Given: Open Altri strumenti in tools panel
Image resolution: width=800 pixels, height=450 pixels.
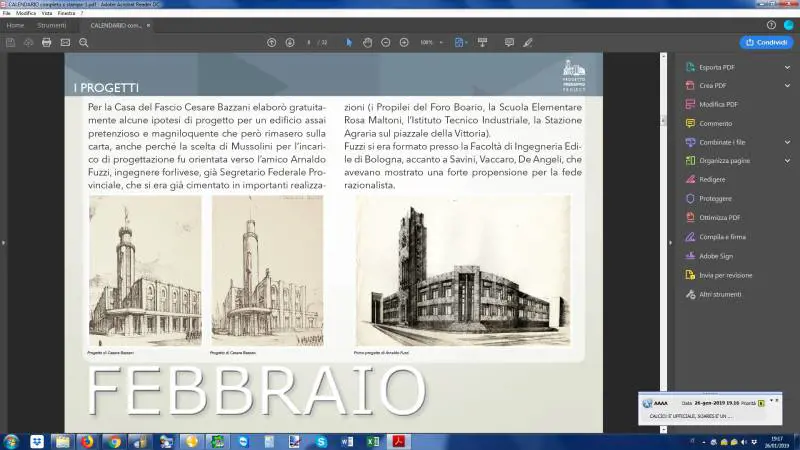Looking at the screenshot, I should coord(720,294).
